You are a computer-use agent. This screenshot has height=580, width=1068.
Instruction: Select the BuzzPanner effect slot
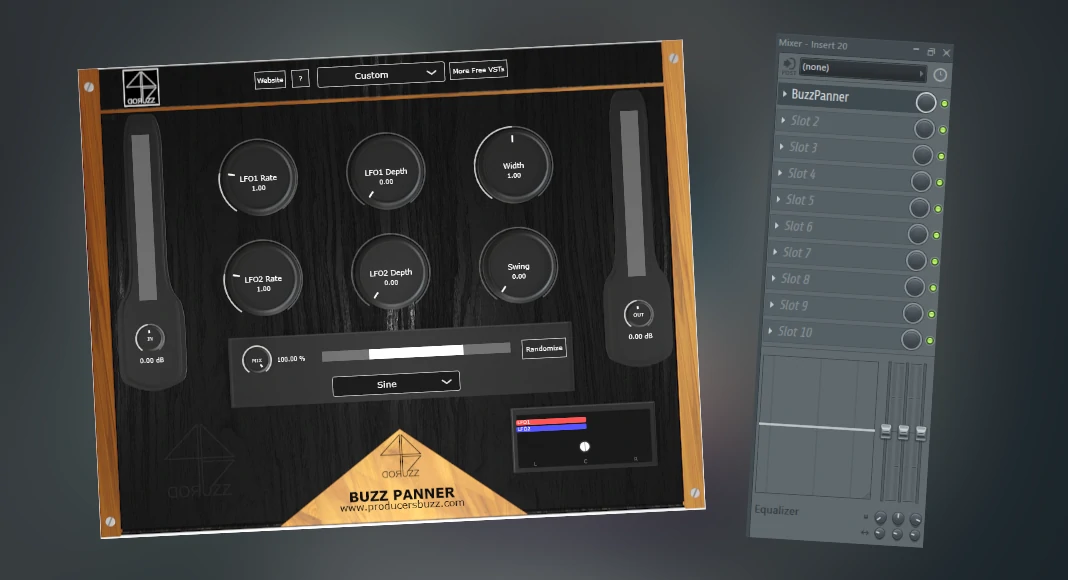click(x=845, y=96)
